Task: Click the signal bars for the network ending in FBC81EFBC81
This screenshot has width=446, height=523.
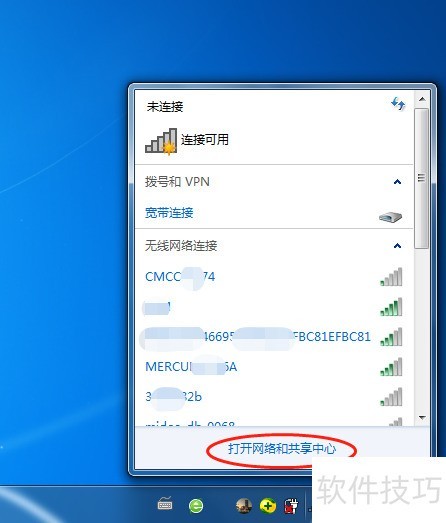Action: [x=391, y=337]
